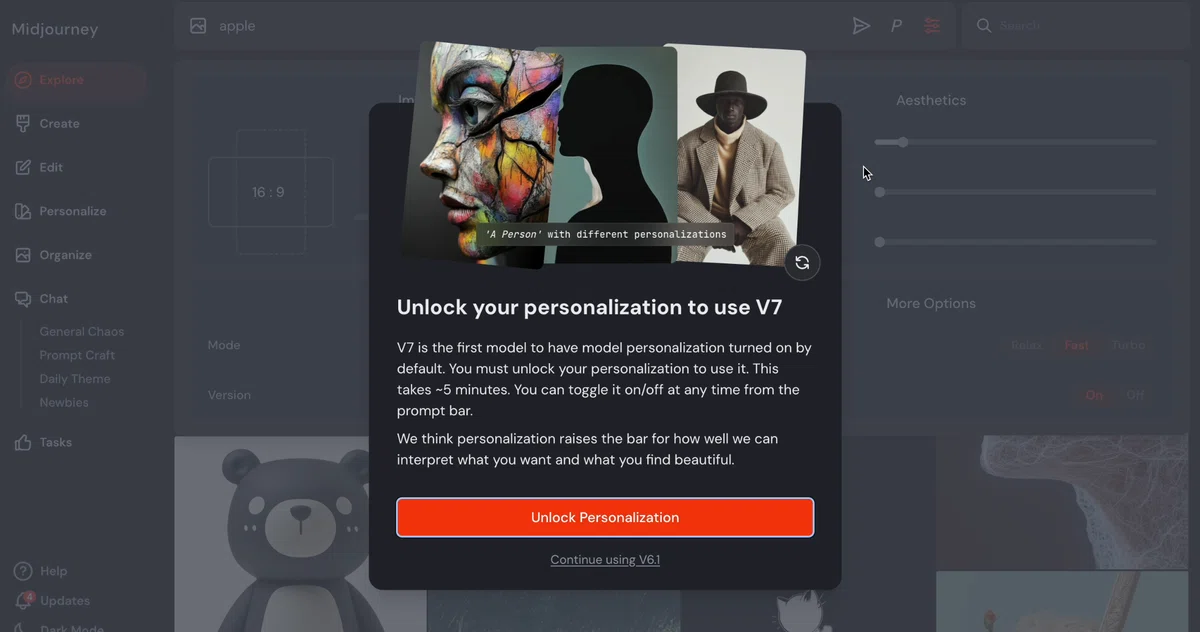Click the Help question mark icon
Screen dimensions: 1200x632
coord(23,572)
